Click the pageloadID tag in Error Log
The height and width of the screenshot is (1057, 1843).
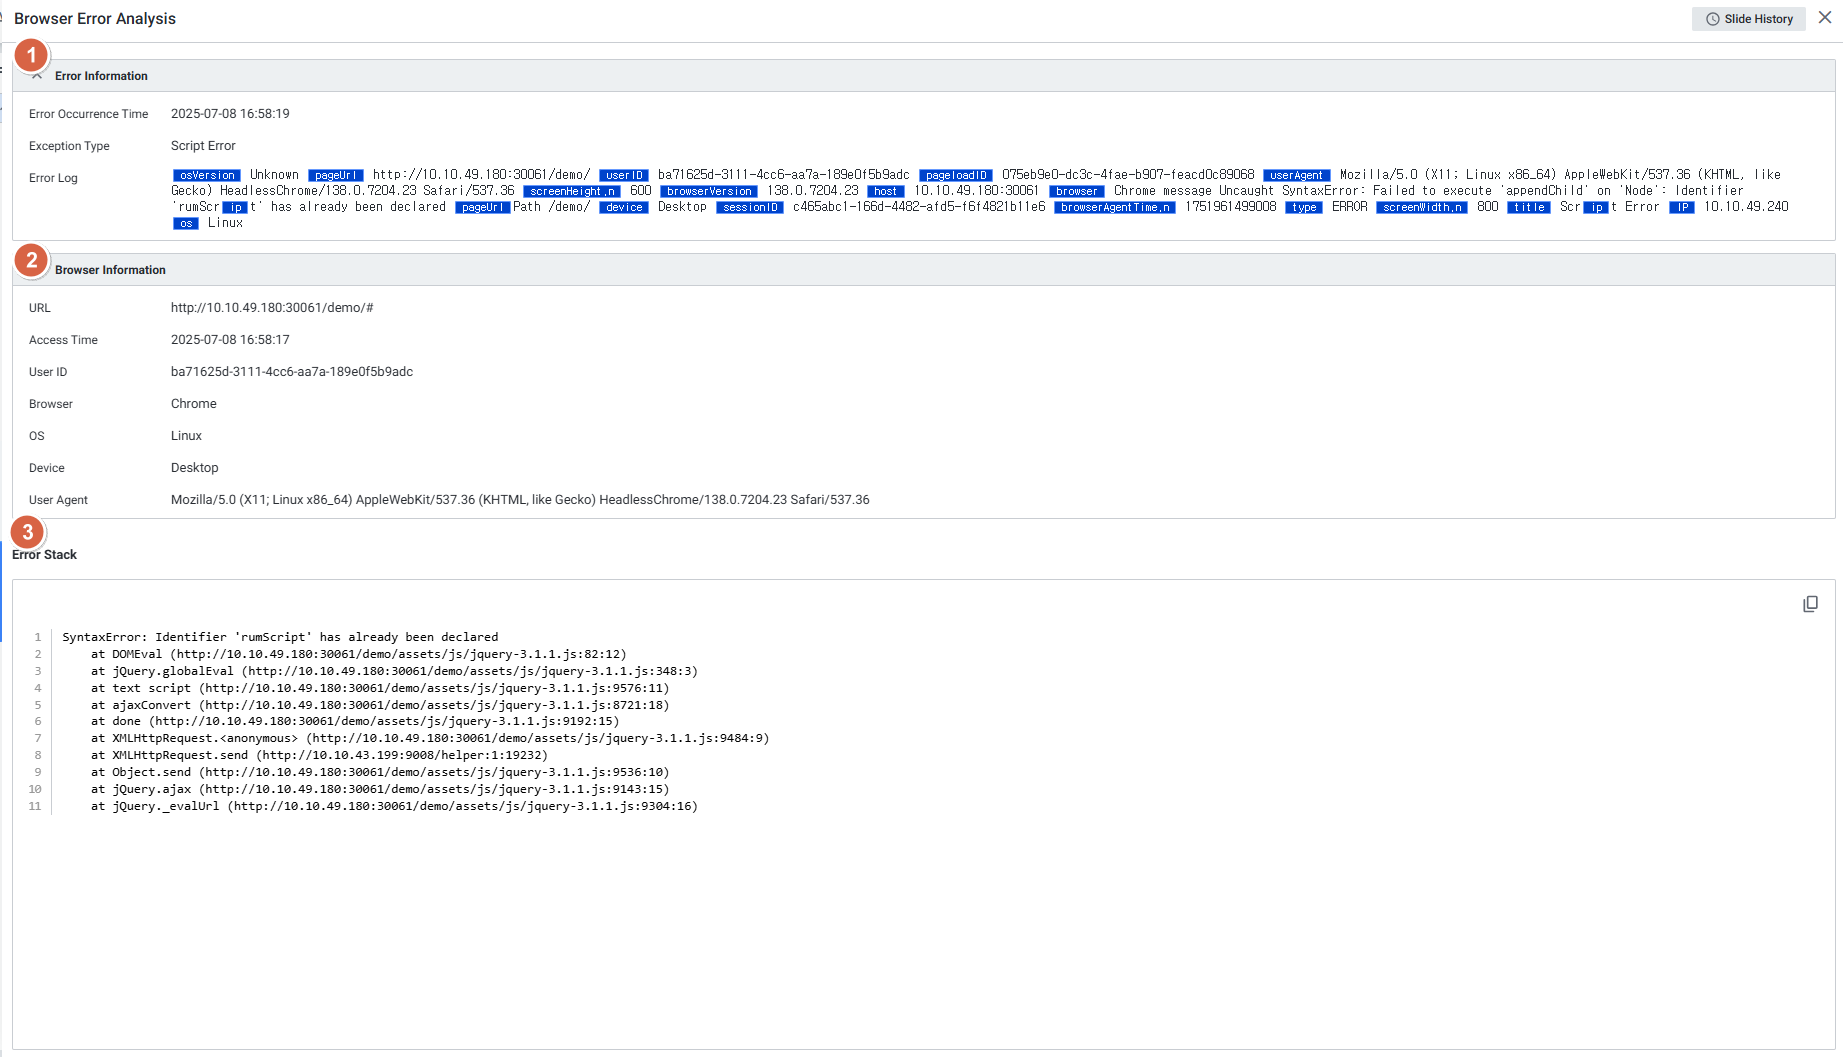[x=956, y=175]
